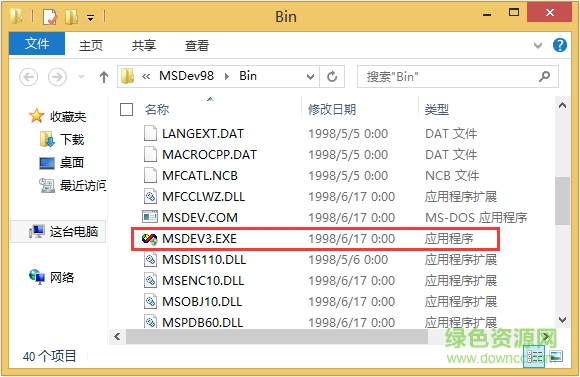Click the 收藏夹 star icon
This screenshot has height=377, width=580.
click(x=37, y=116)
